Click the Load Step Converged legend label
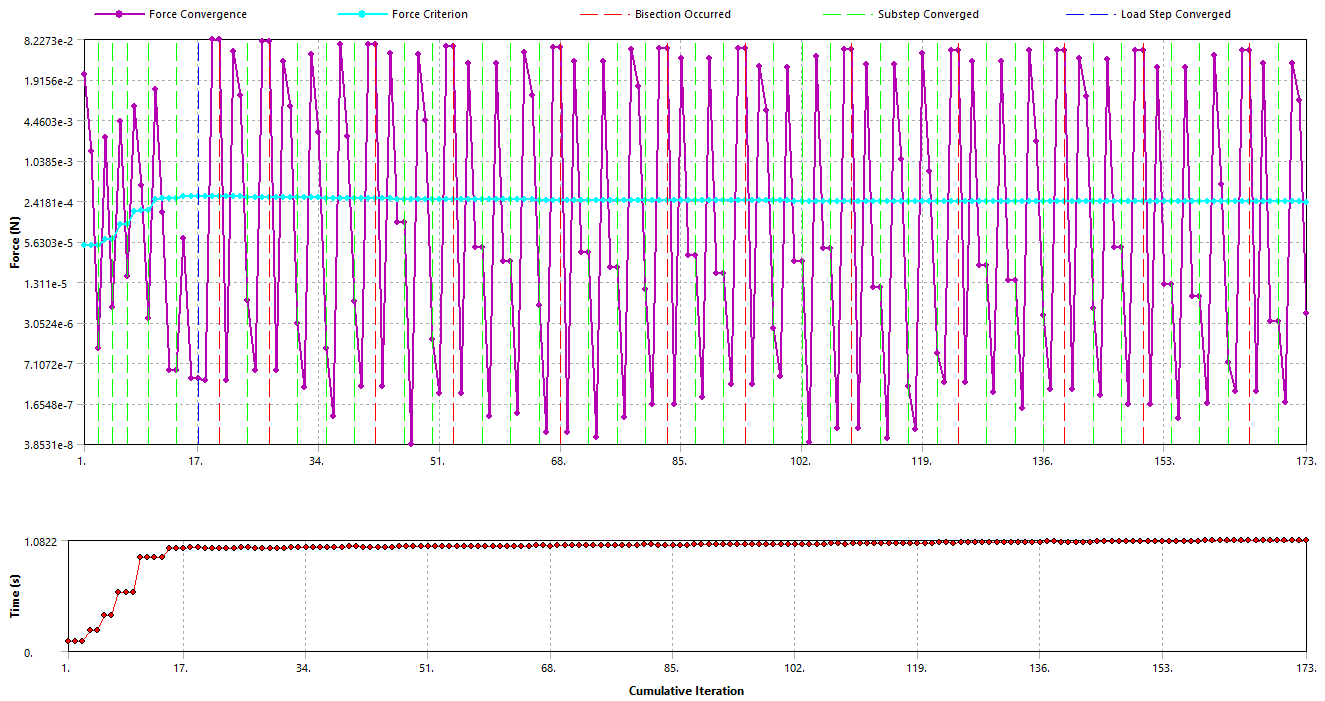The width and height of the screenshot is (1325, 701). (x=1175, y=15)
